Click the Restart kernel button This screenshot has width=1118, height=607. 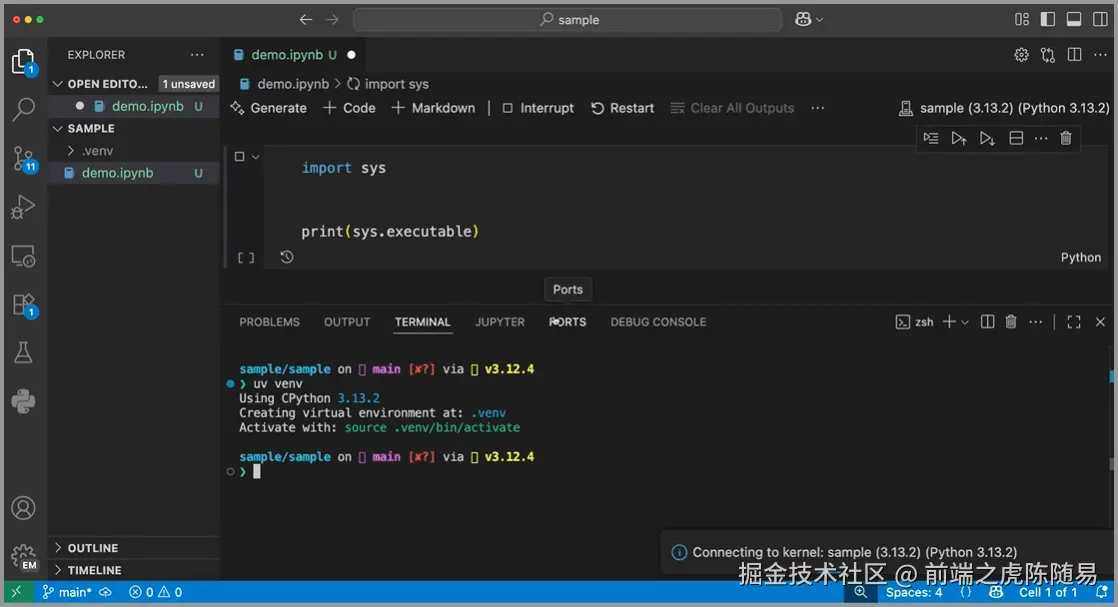pos(622,108)
